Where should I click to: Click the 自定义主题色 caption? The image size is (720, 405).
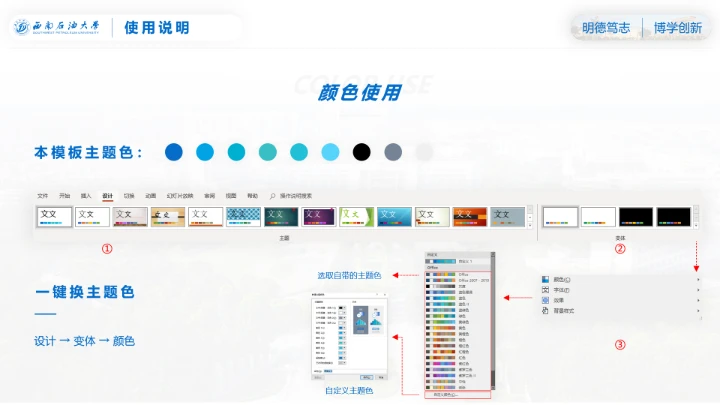pyautogui.click(x=349, y=390)
